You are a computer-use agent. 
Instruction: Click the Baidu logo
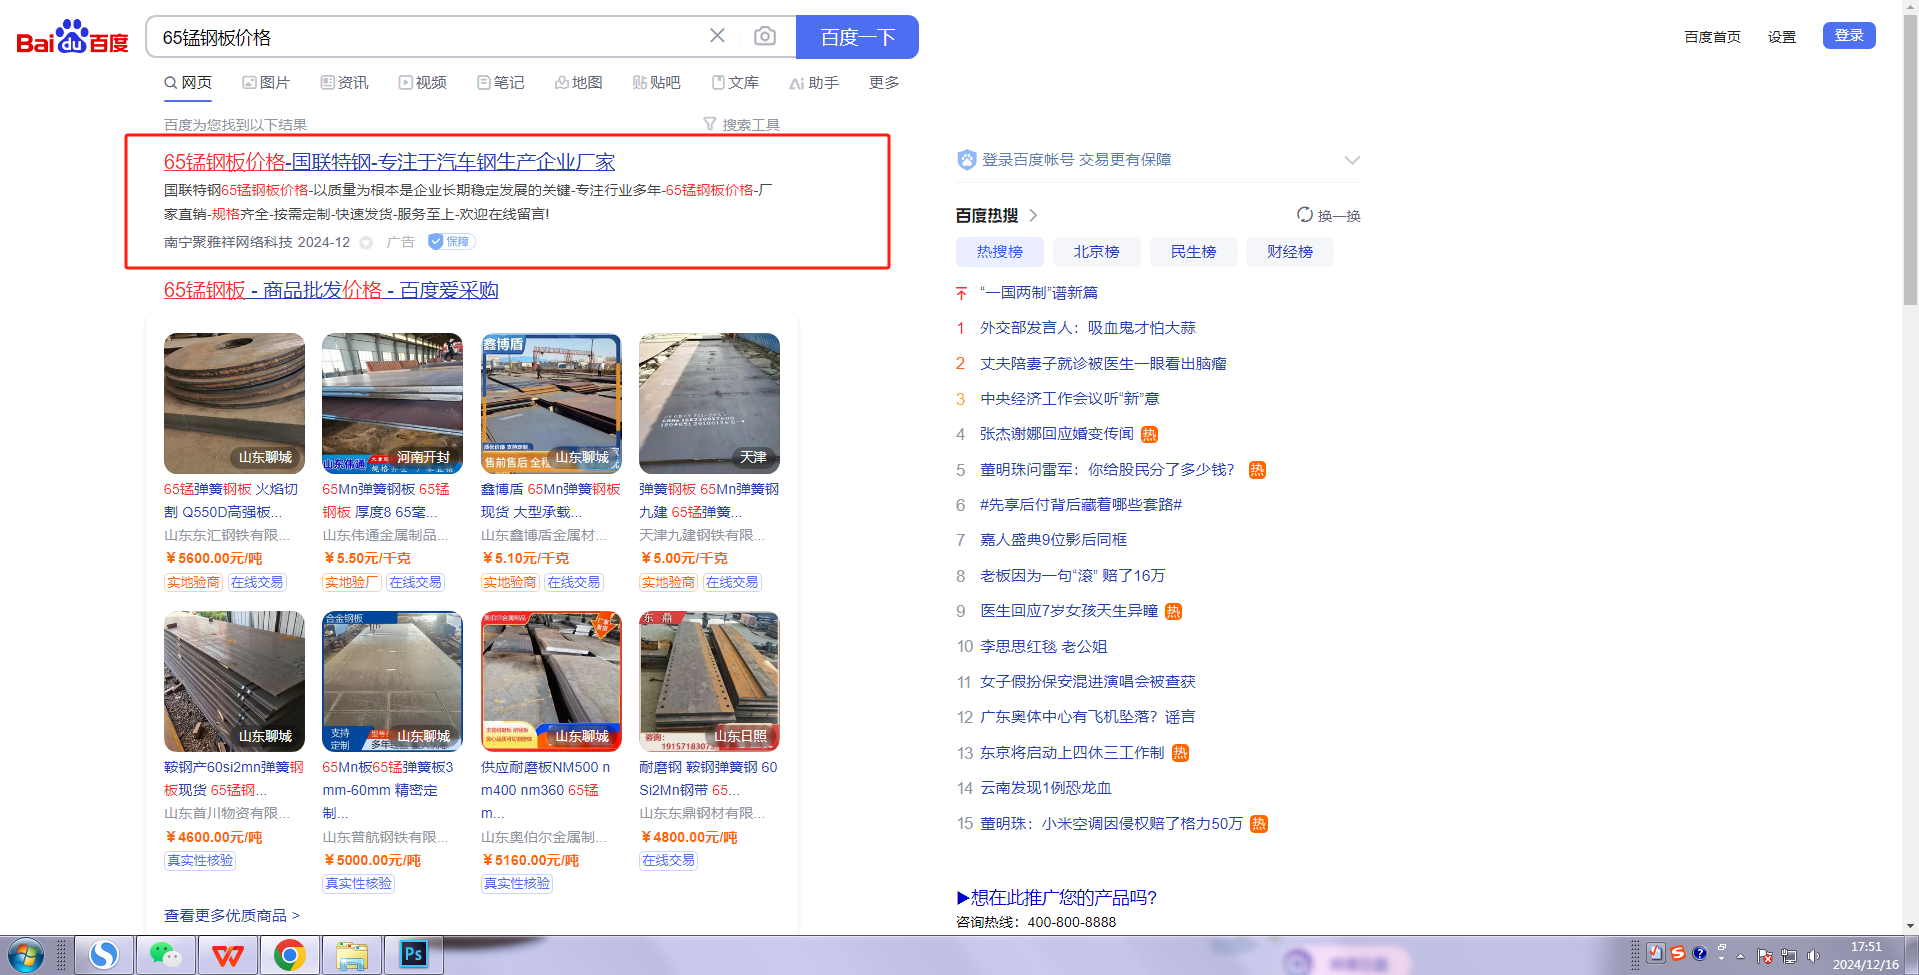point(72,37)
